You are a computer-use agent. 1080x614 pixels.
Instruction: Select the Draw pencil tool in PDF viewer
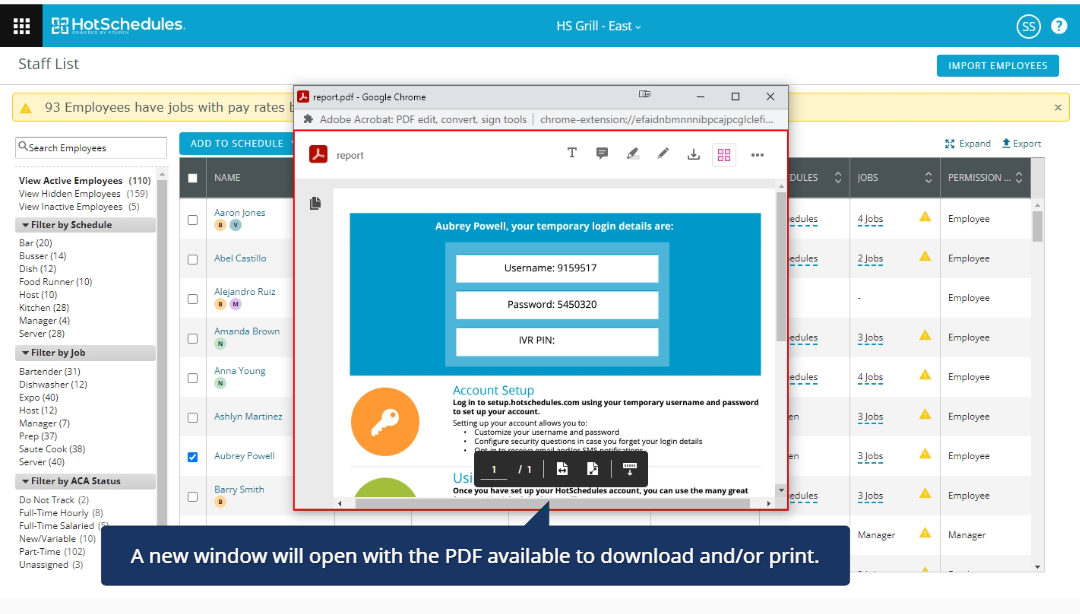click(x=663, y=153)
